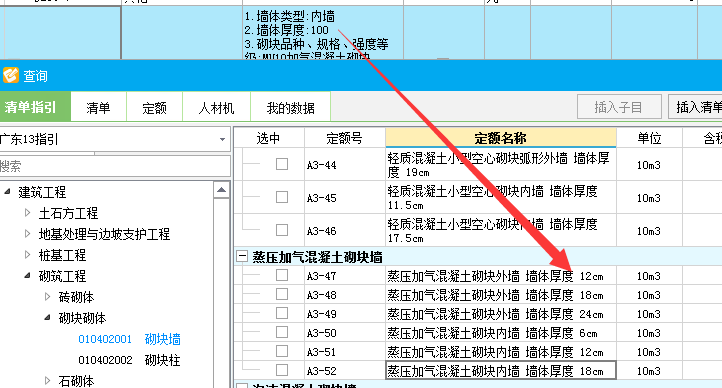Expand the 地基处理与边坡支护工程 node

tap(27, 234)
